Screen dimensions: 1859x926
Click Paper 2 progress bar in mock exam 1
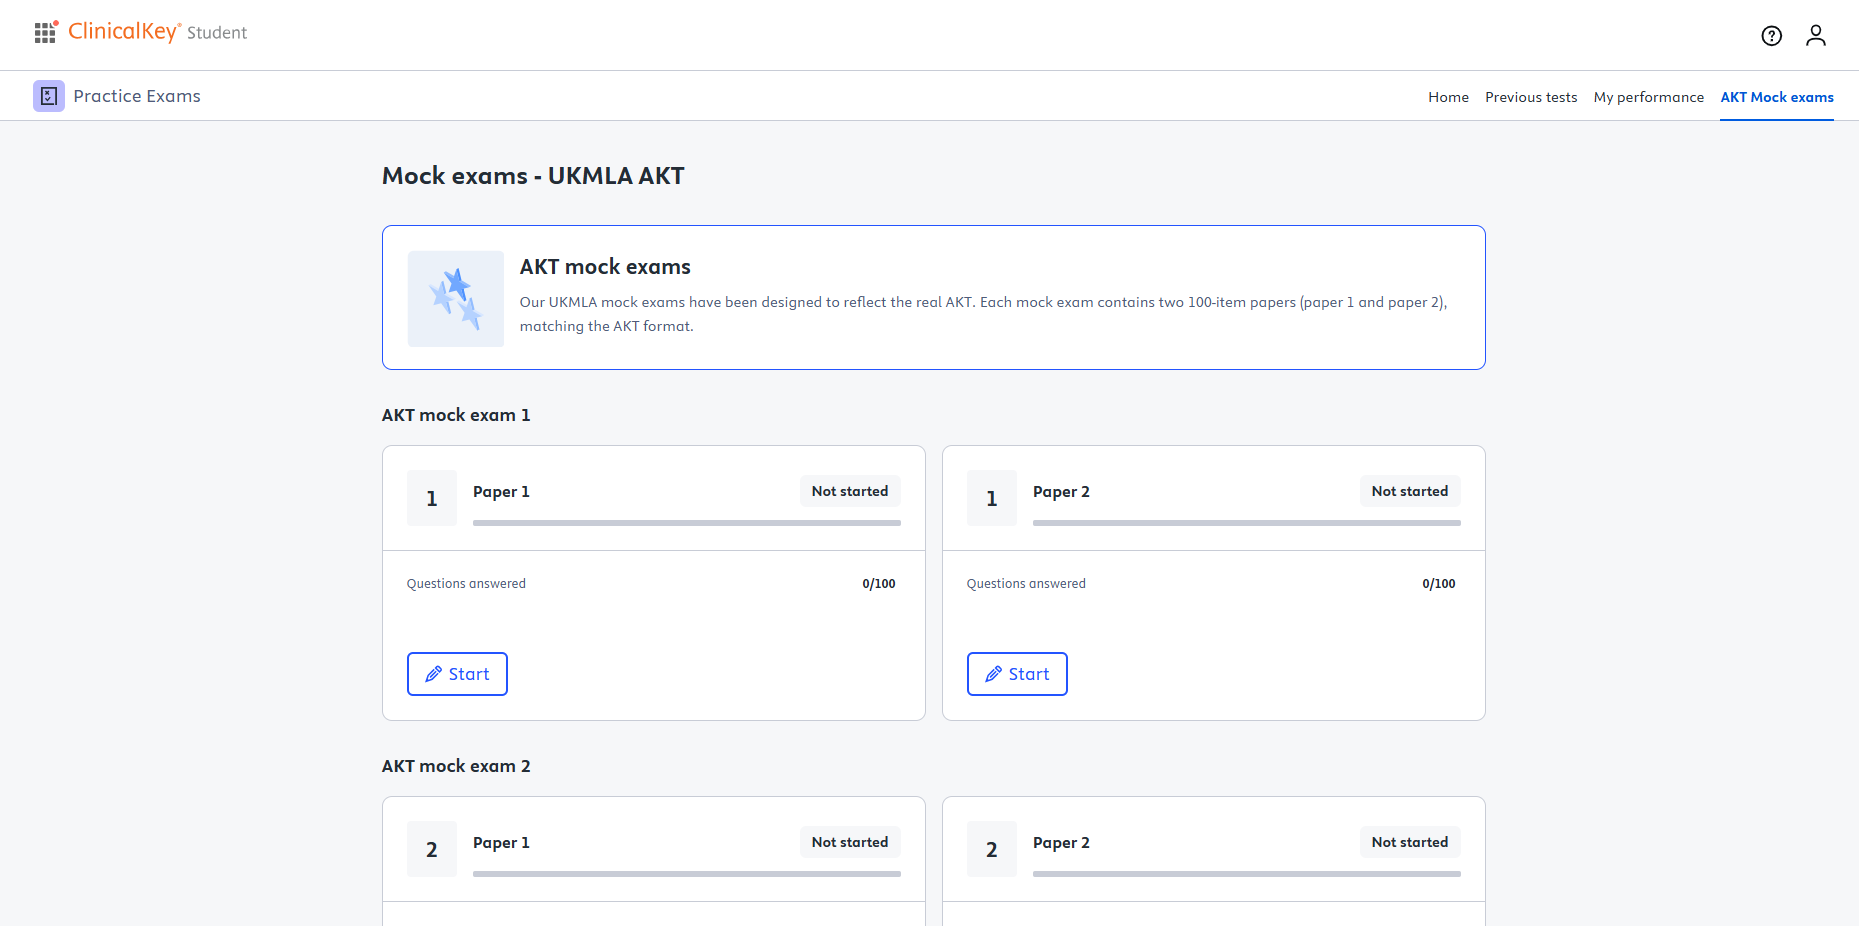pyautogui.click(x=1246, y=522)
